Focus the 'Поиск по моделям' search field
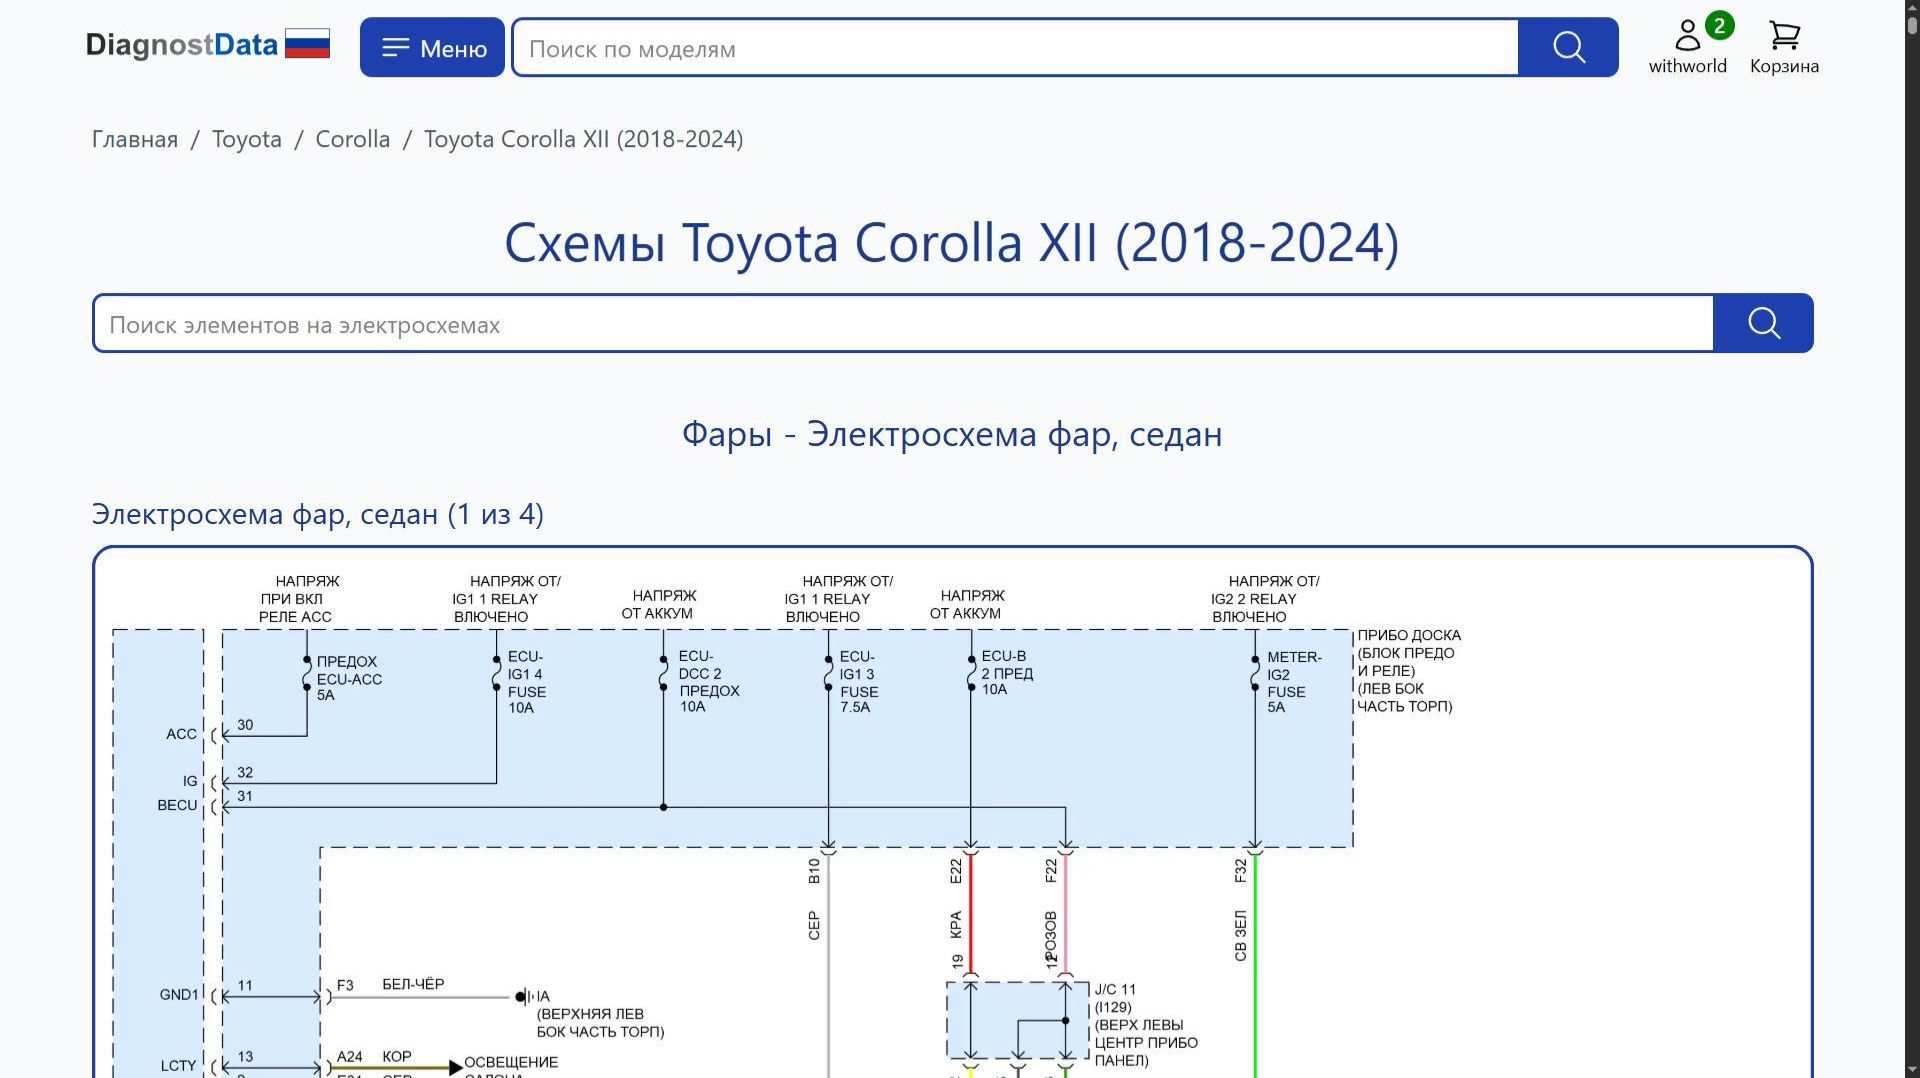The image size is (1920, 1078). (1015, 48)
